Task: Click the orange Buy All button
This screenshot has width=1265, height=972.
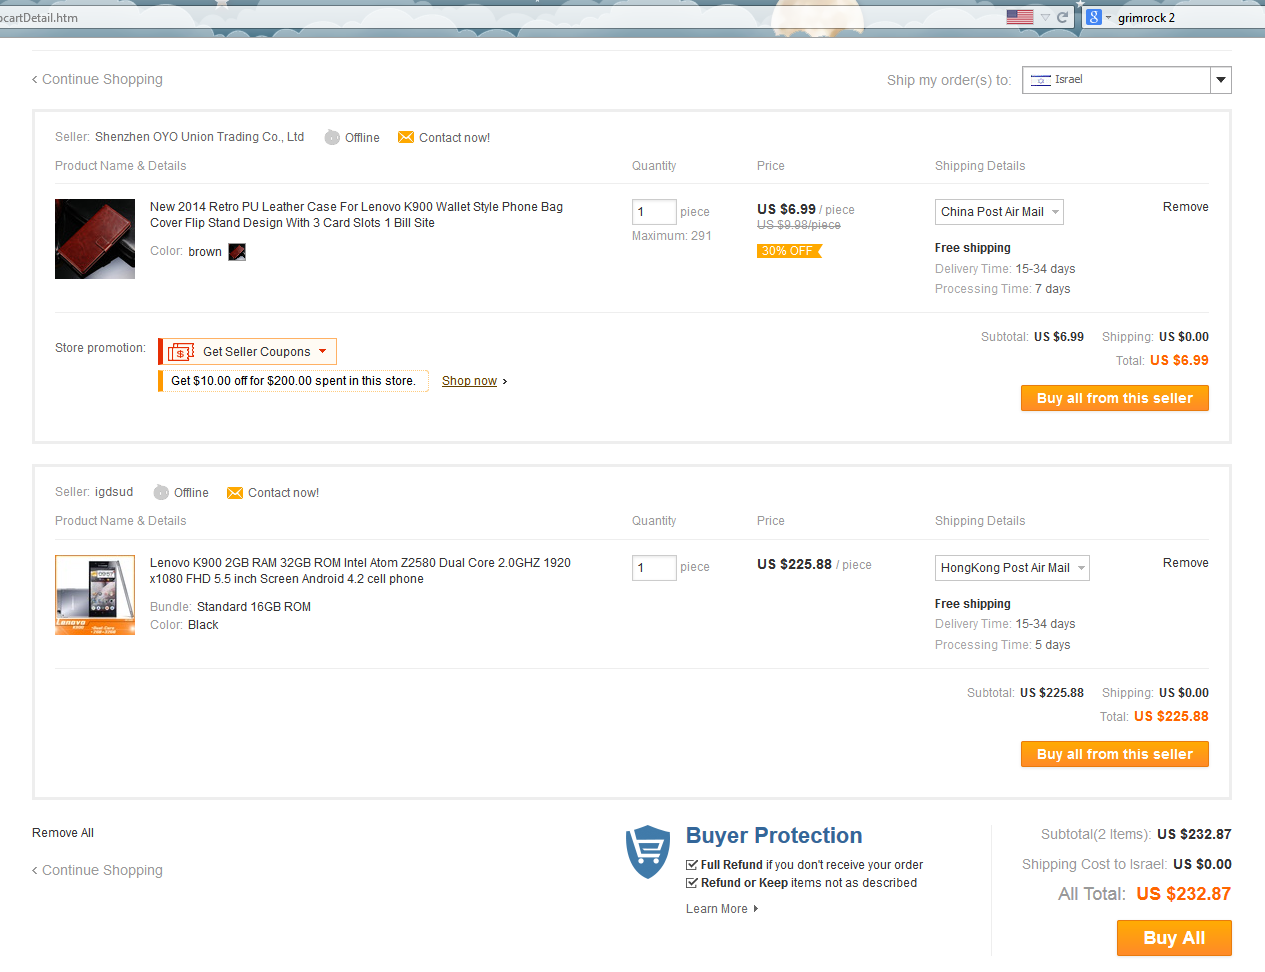Action: point(1174,938)
